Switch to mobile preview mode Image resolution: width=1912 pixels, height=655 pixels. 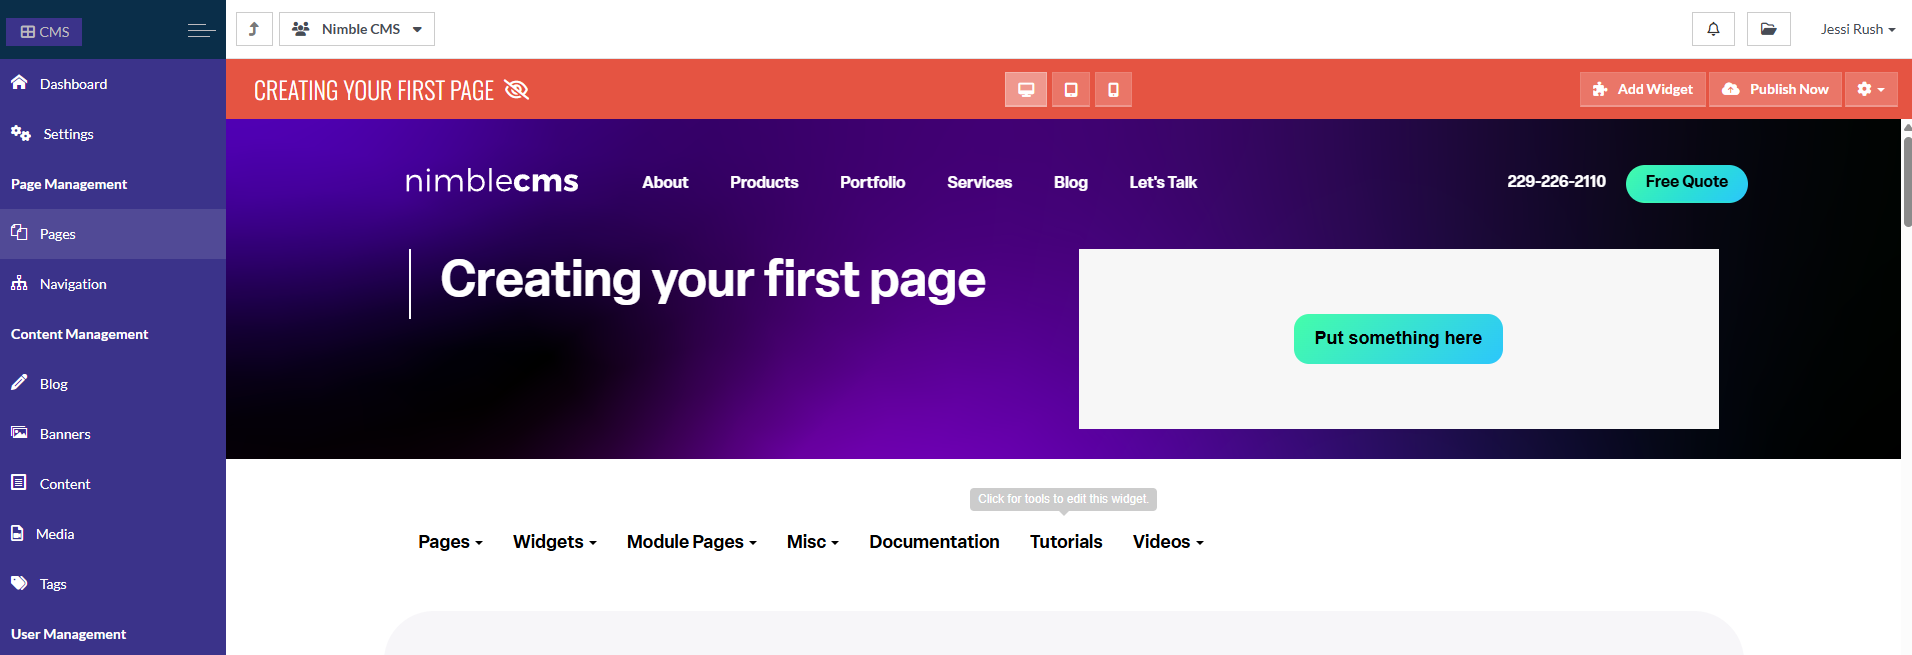tap(1113, 90)
